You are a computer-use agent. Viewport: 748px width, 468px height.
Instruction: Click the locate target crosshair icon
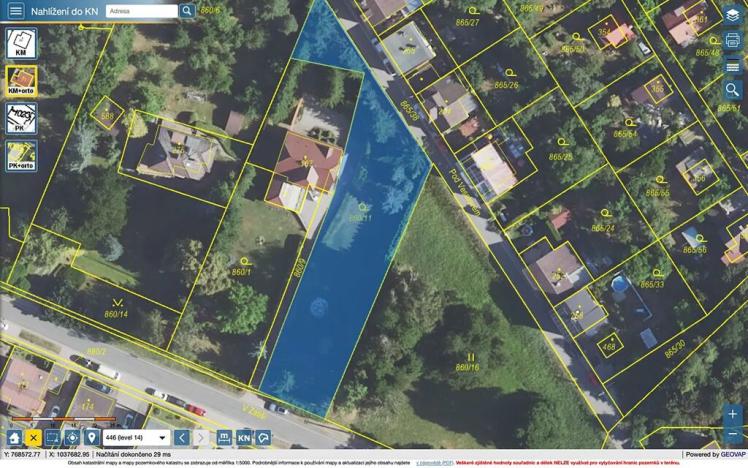[x=72, y=438]
